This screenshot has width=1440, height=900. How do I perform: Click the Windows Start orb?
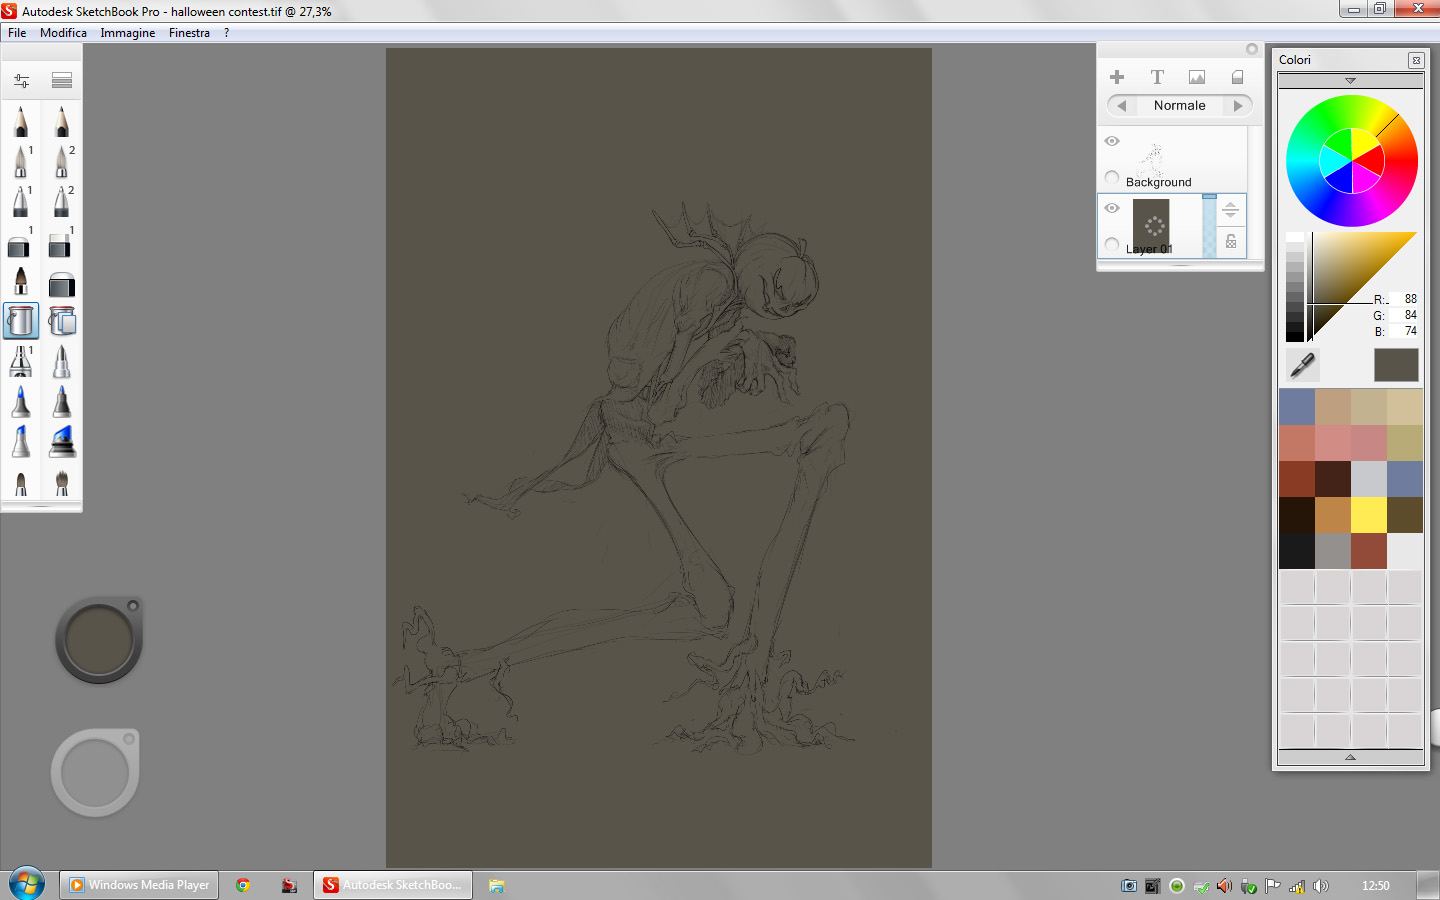pyautogui.click(x=26, y=884)
